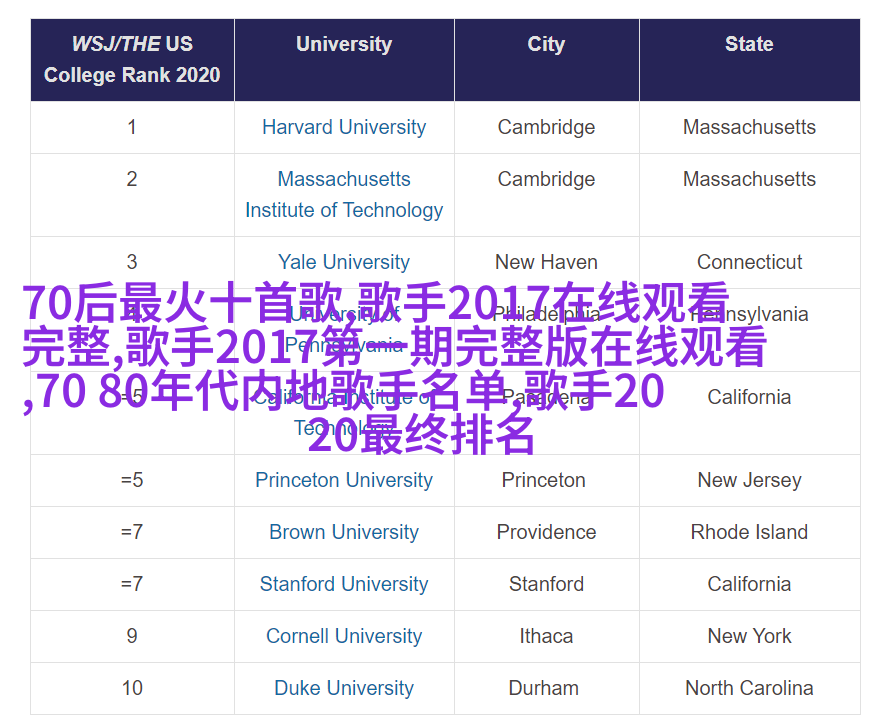The height and width of the screenshot is (726, 878).
Task: Follow the Cornell University link
Action: coord(344,636)
